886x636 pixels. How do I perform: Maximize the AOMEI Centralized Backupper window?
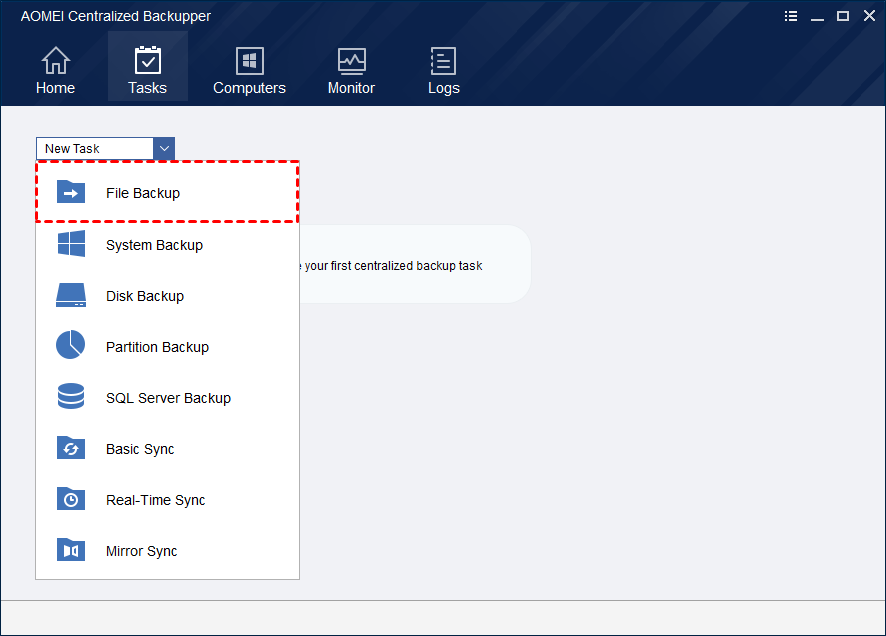point(842,16)
